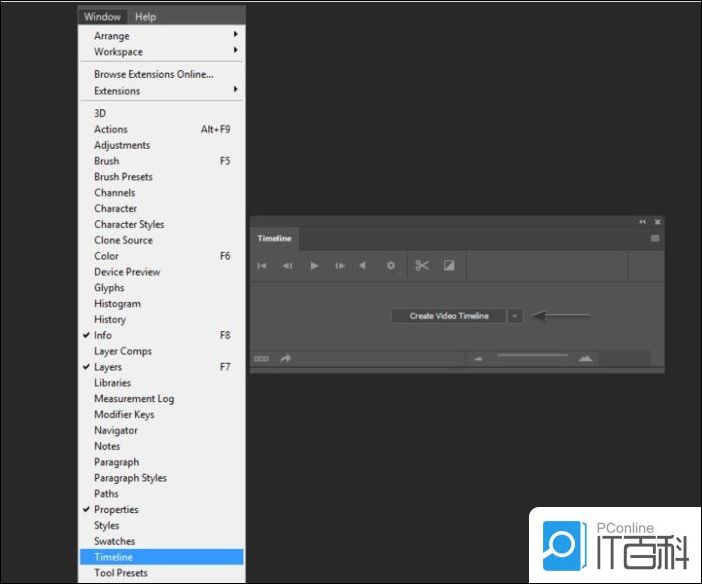This screenshot has height=584, width=702.
Task: Open the dropdown next to Create Video Timeline
Action: pyautogui.click(x=514, y=316)
